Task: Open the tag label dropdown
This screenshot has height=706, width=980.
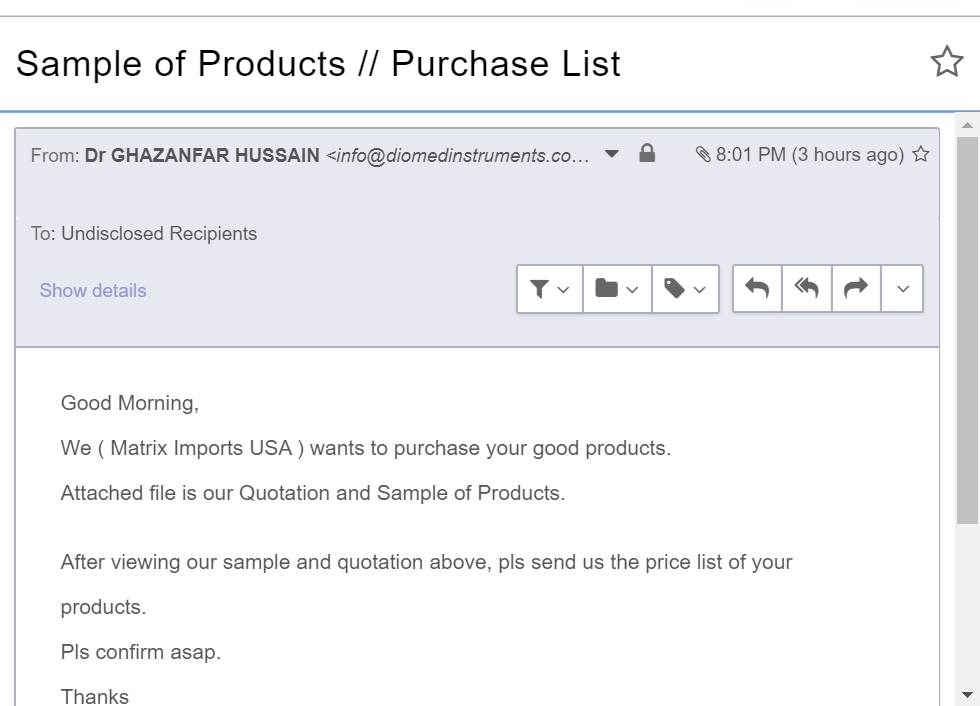Action: coord(685,289)
